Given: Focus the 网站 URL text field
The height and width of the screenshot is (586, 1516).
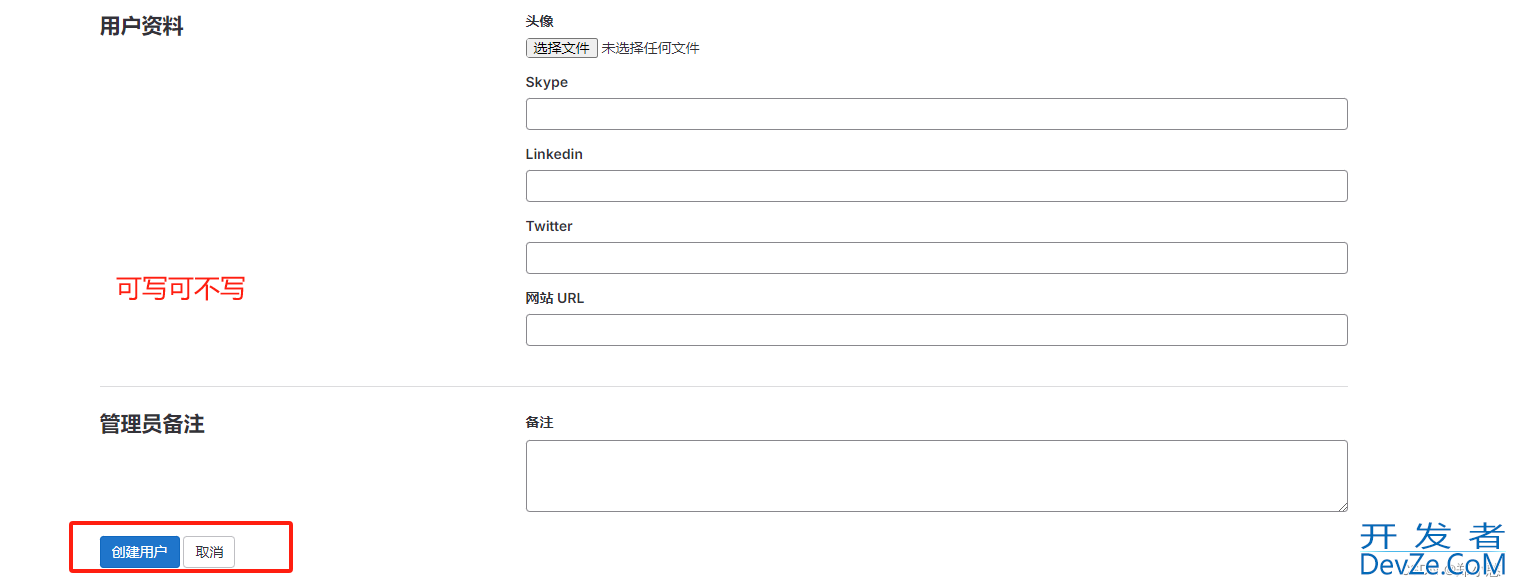Looking at the screenshot, I should (x=936, y=330).
